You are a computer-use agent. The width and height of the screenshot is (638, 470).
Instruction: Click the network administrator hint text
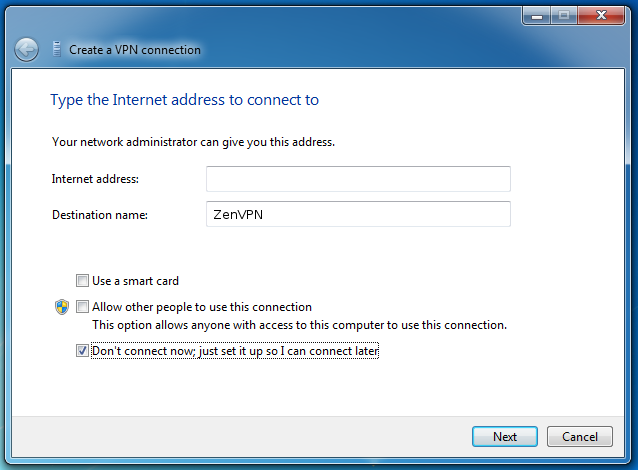[x=193, y=142]
